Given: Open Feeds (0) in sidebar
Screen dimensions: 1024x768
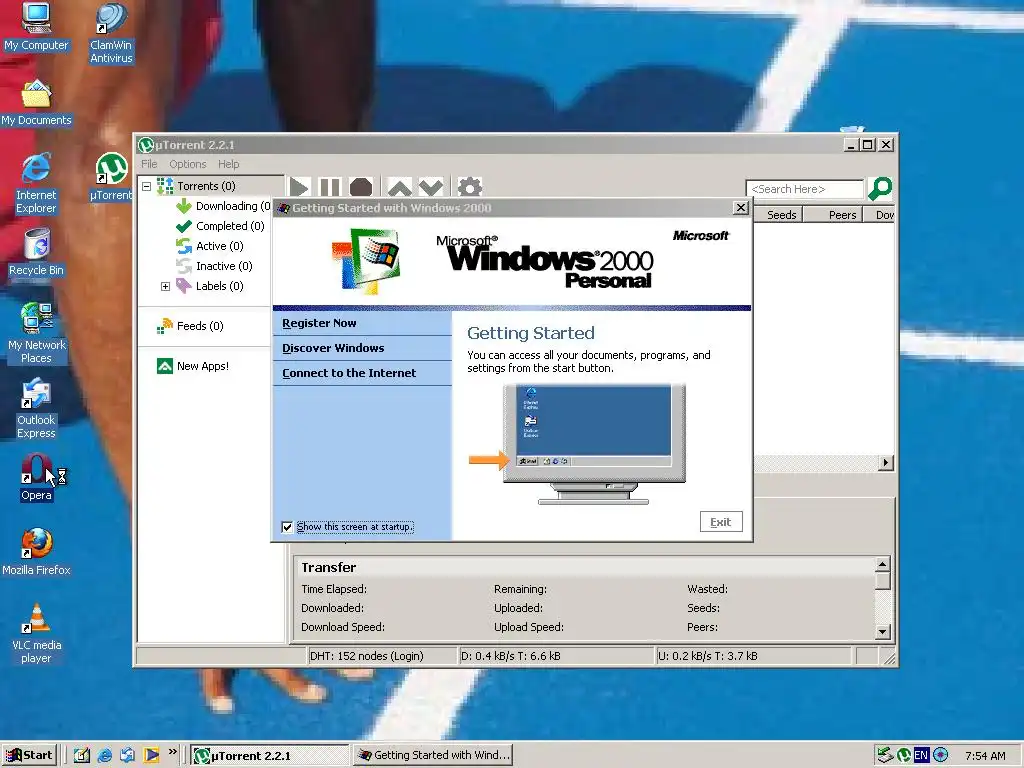Looking at the screenshot, I should click(190, 326).
